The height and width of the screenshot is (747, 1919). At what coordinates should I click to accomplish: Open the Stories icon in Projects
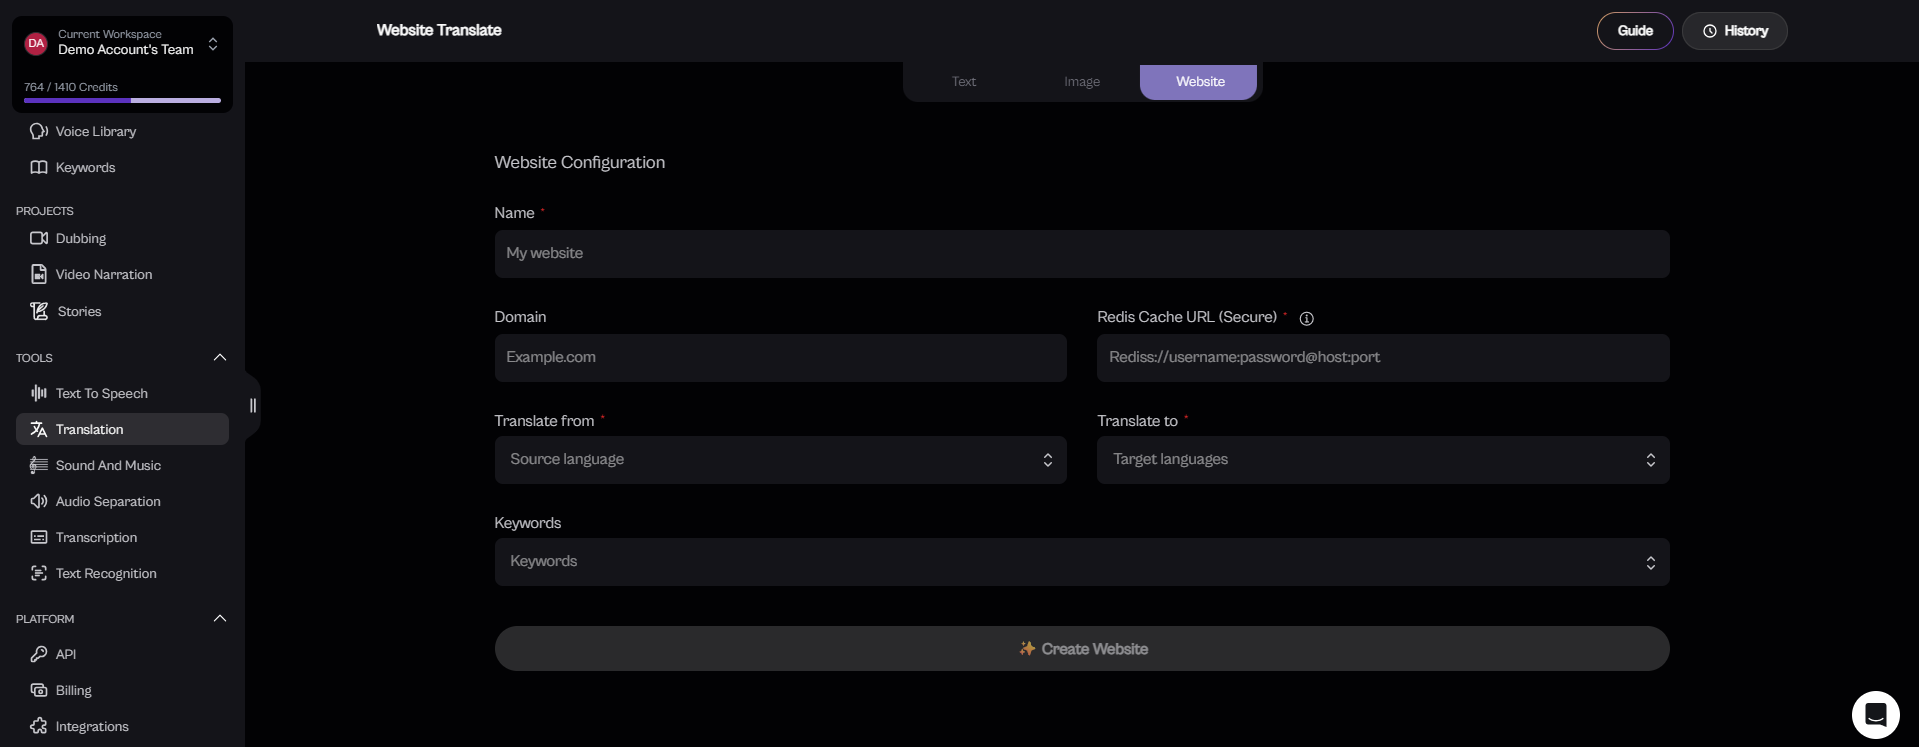pos(39,311)
